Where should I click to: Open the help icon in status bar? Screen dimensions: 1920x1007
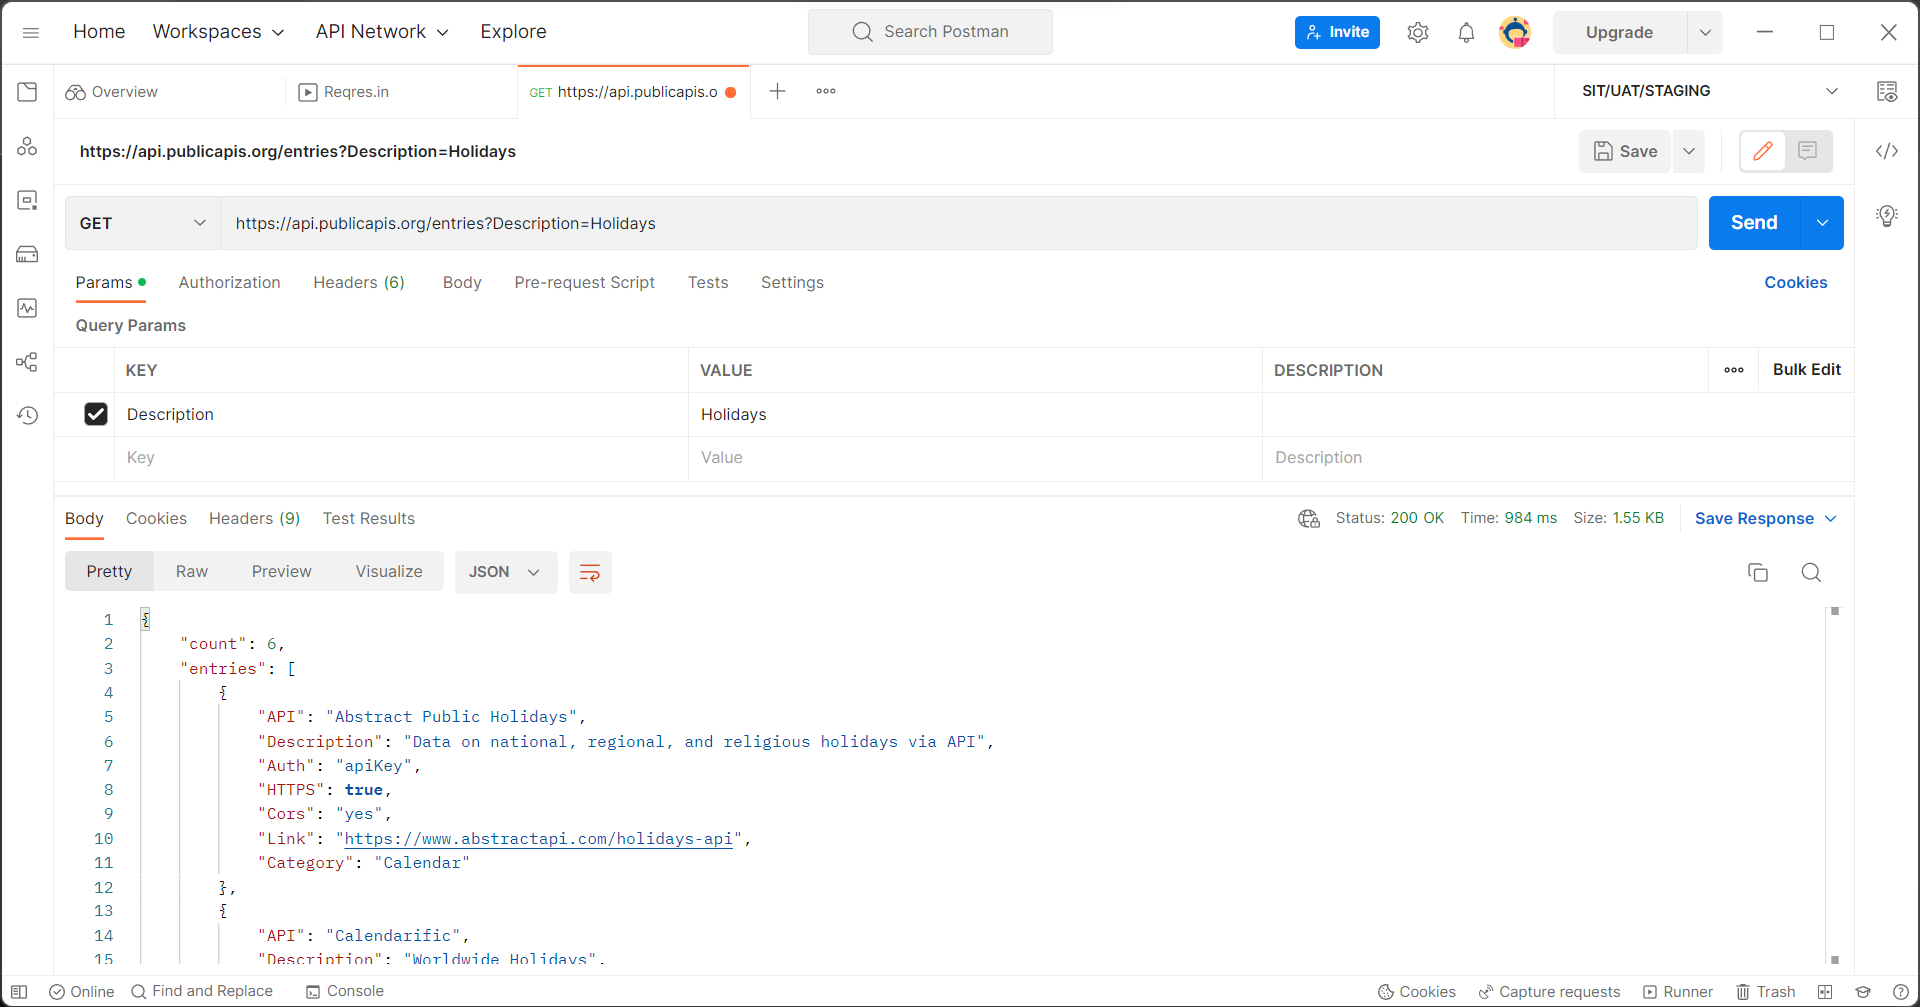tap(1901, 992)
